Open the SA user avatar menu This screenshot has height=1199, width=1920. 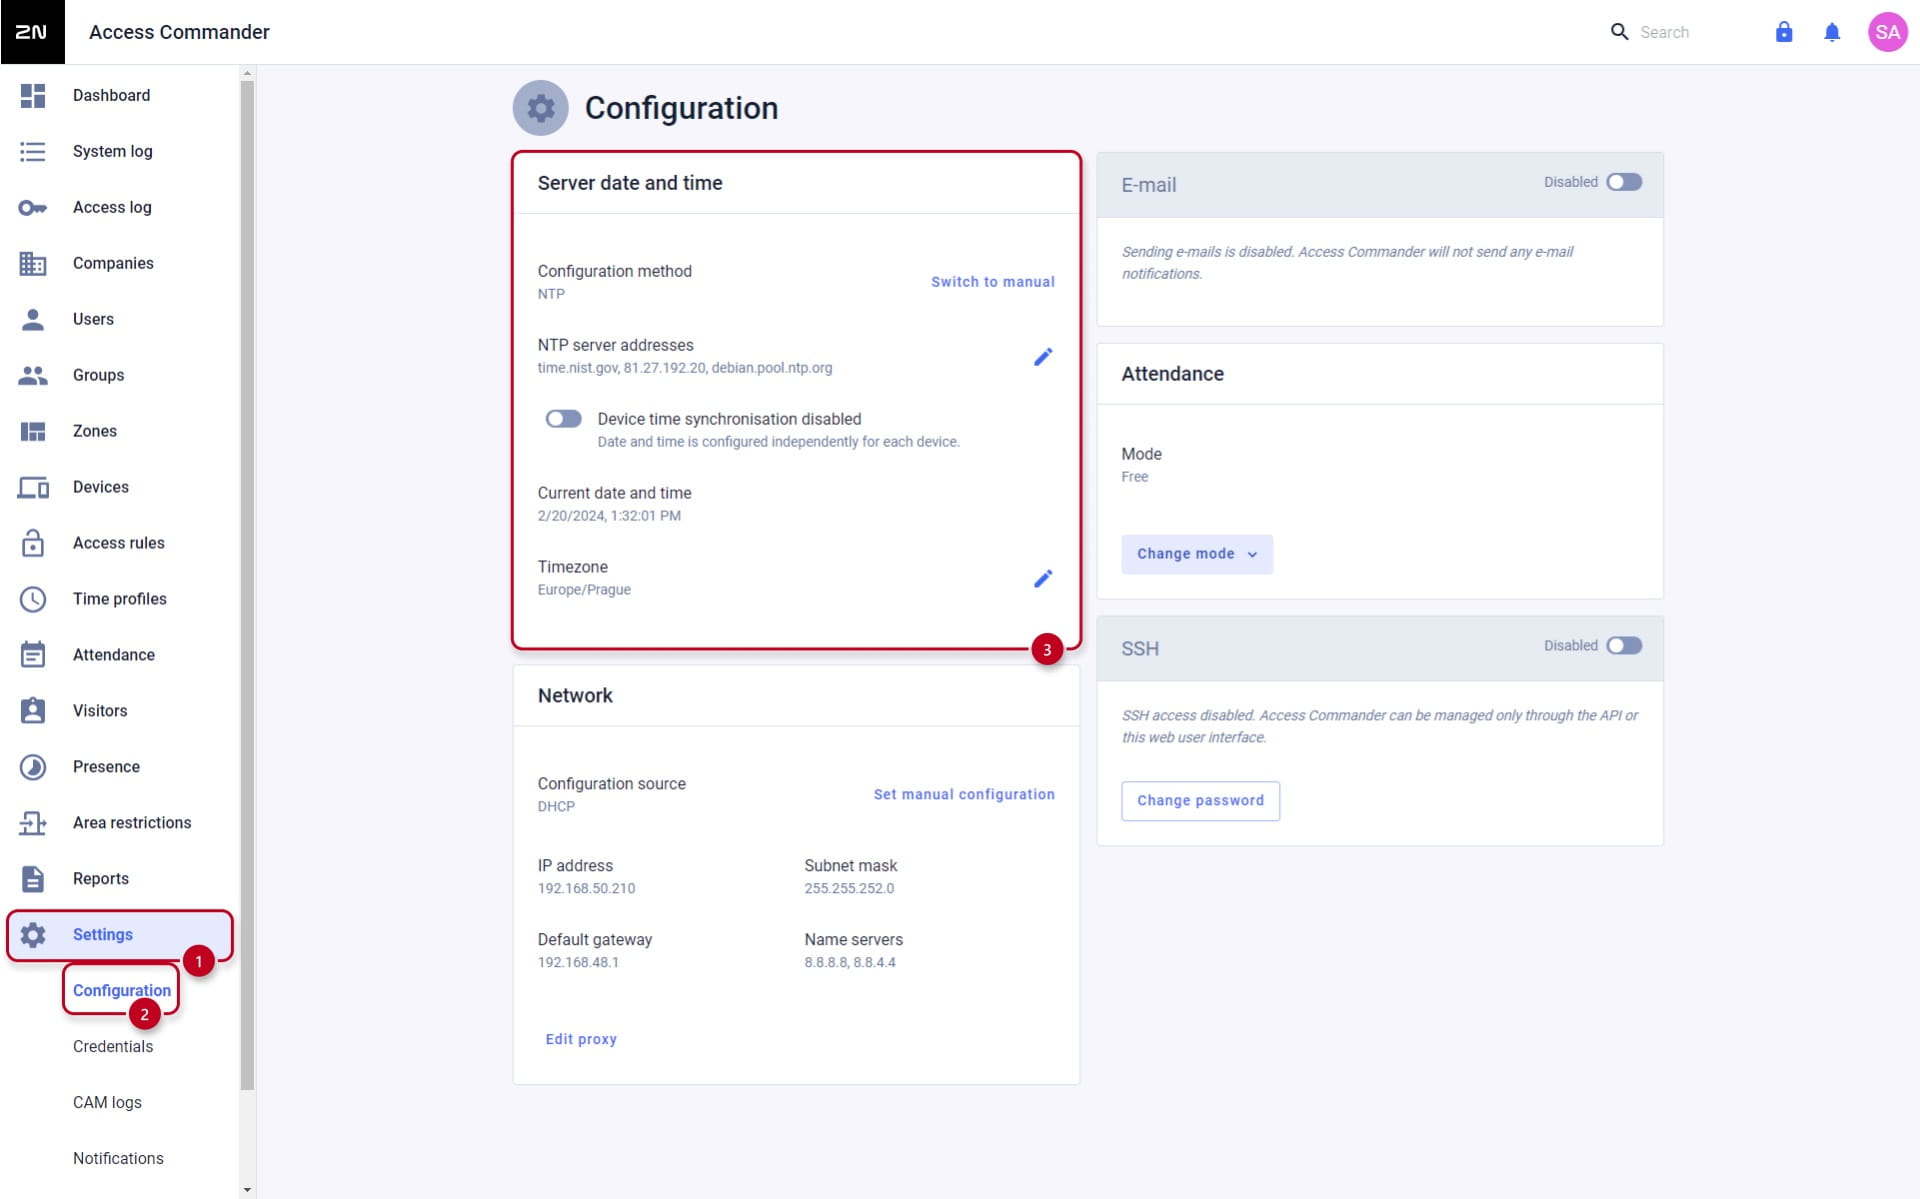(1887, 32)
